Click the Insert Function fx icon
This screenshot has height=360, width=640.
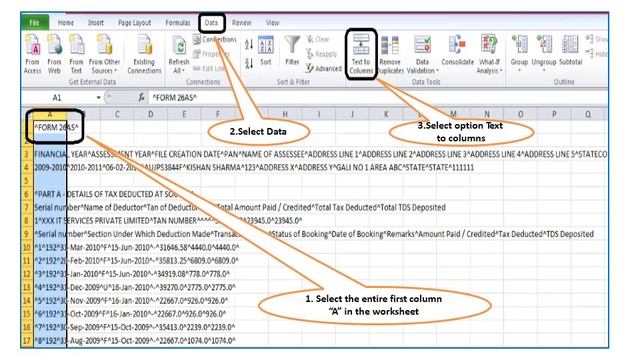coord(141,98)
